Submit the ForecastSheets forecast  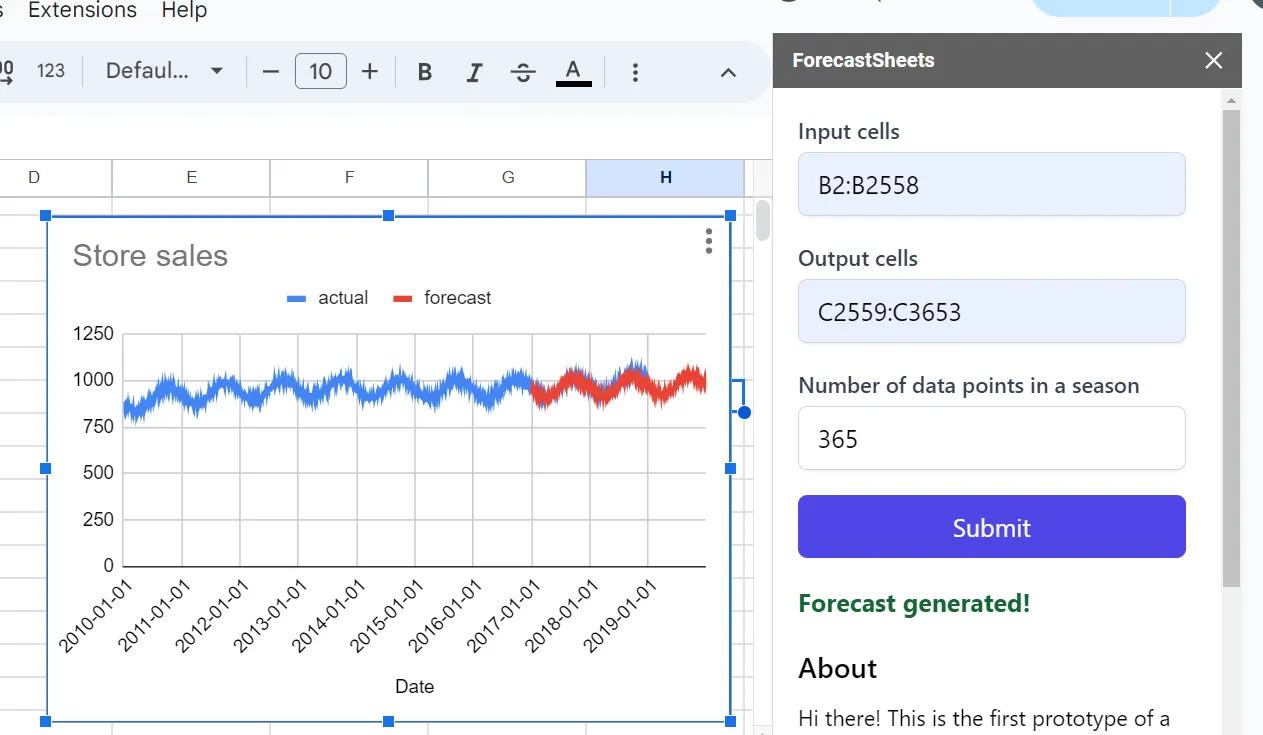[991, 527]
